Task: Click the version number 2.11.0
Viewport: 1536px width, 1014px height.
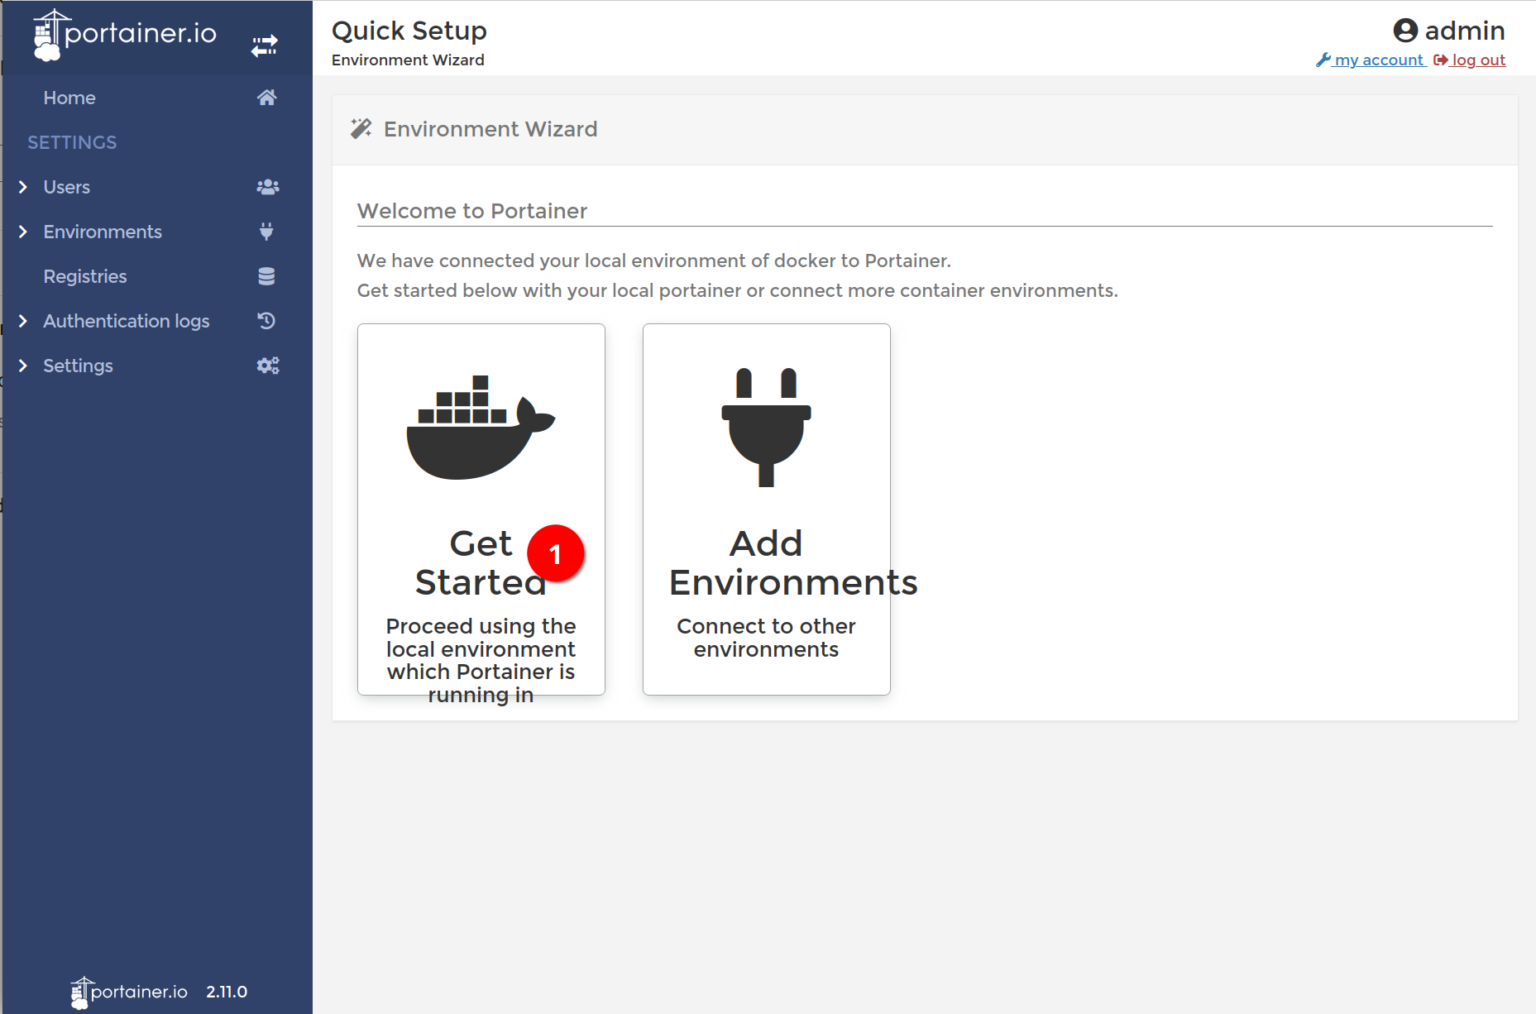Action: [x=227, y=992]
